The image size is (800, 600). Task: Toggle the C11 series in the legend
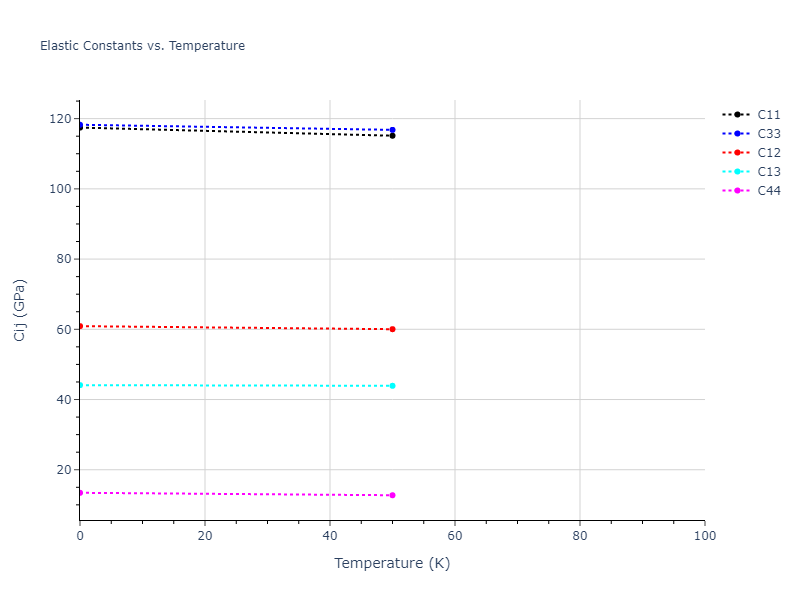point(768,115)
